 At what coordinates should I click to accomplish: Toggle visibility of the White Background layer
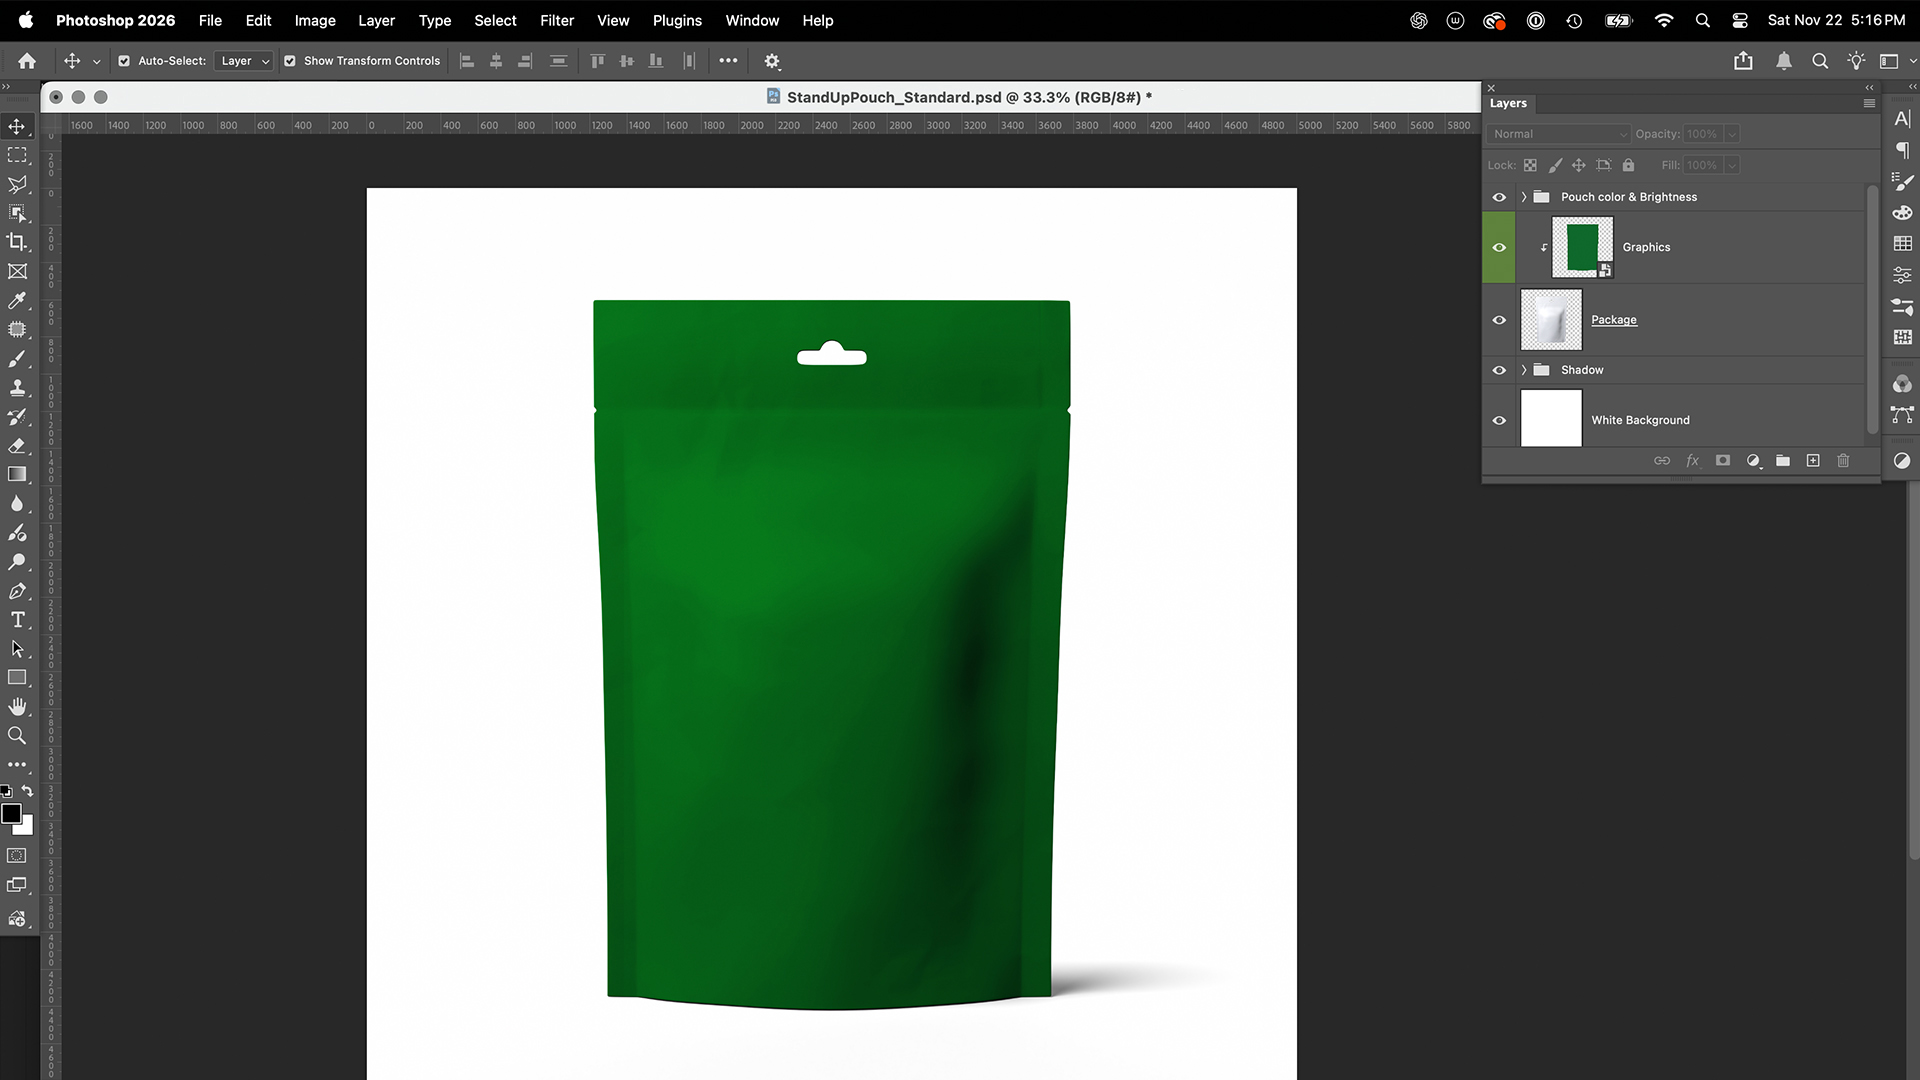tap(1499, 419)
